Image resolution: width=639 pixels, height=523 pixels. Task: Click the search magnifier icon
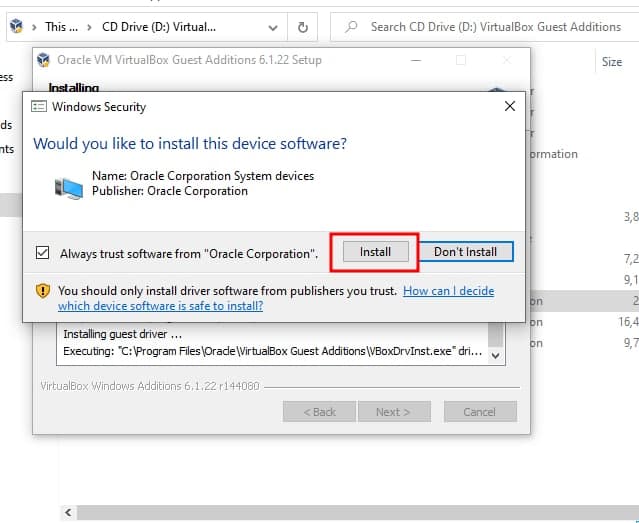click(350, 27)
